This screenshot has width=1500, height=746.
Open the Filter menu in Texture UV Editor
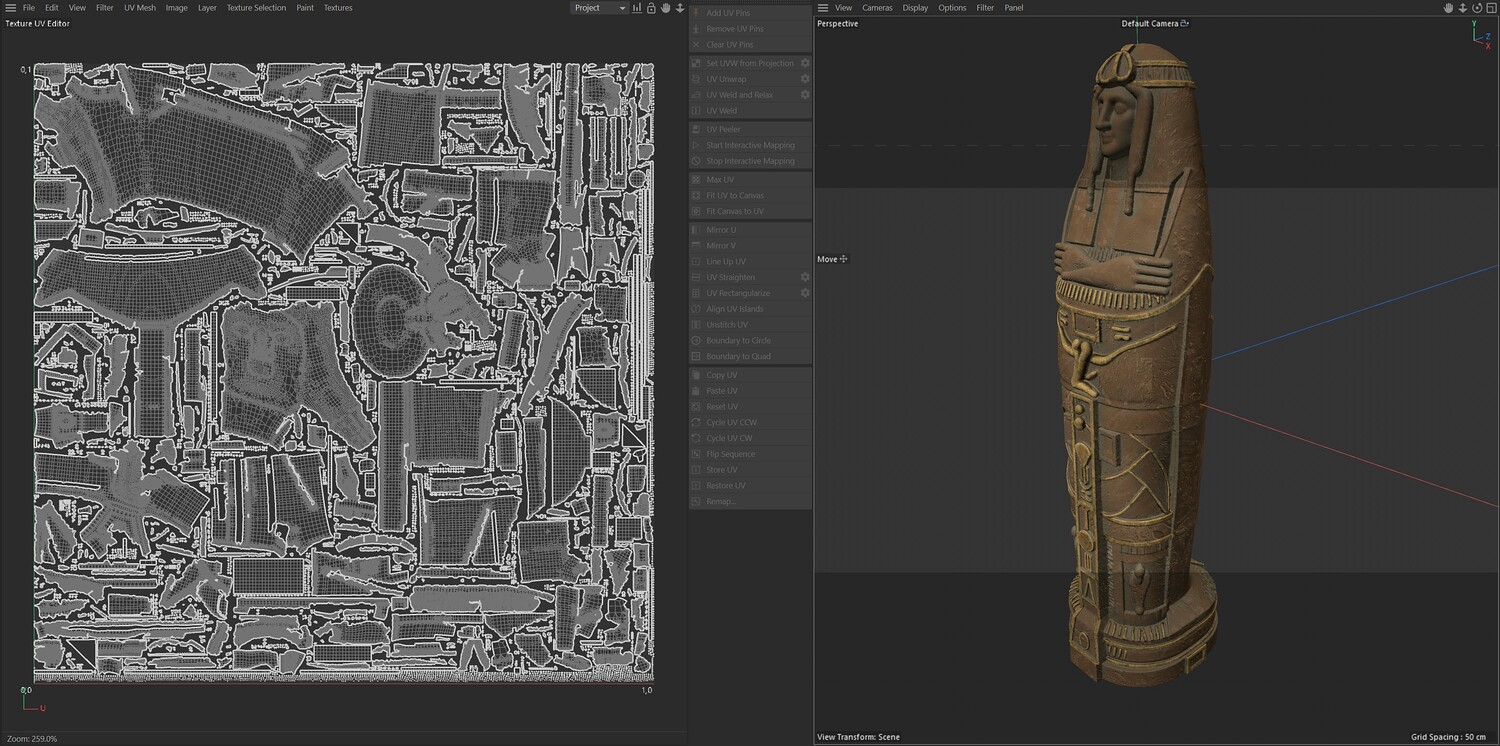tap(105, 8)
